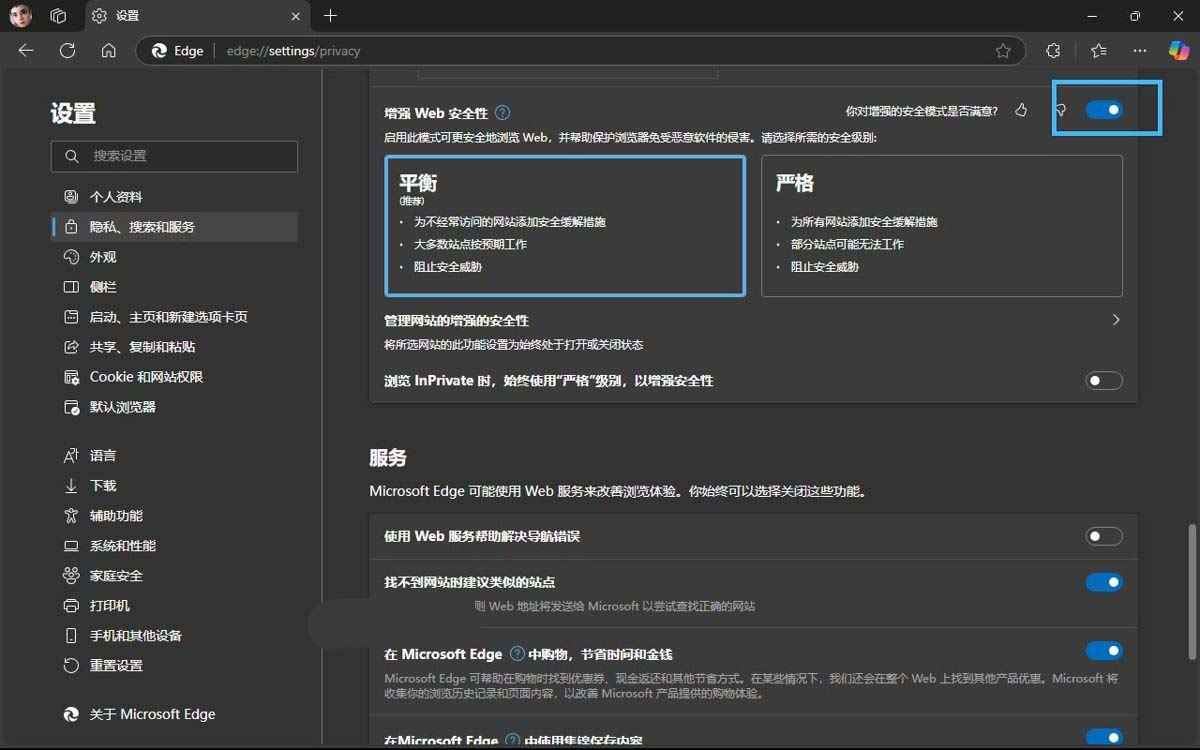
Task: Open 隐私、搜索和服务 settings section
Action: [x=175, y=227]
